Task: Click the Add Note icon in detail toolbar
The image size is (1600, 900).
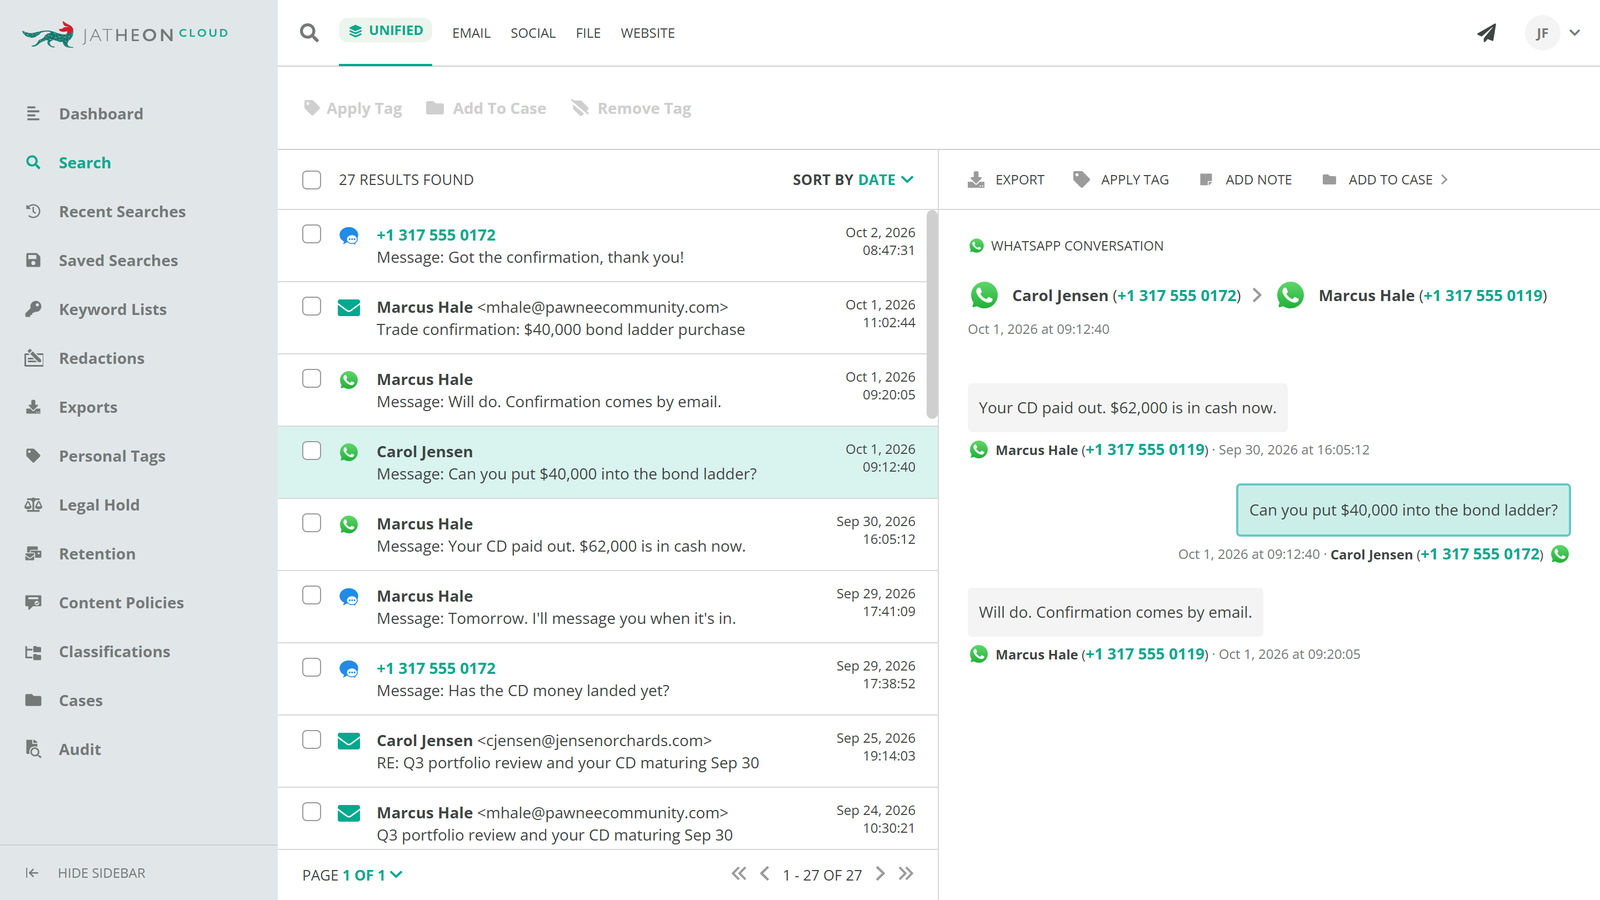Action: pos(1206,180)
